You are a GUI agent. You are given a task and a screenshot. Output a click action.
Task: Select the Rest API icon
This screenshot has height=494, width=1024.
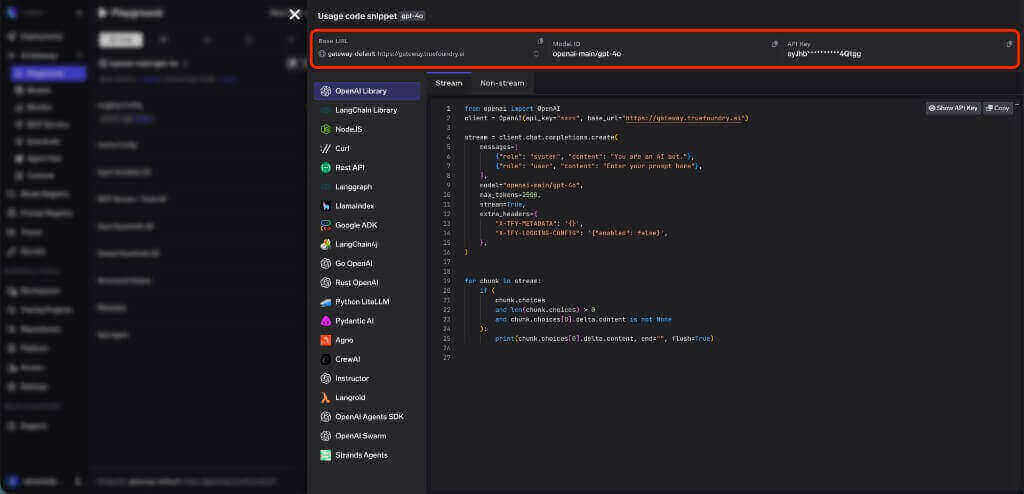(325, 168)
